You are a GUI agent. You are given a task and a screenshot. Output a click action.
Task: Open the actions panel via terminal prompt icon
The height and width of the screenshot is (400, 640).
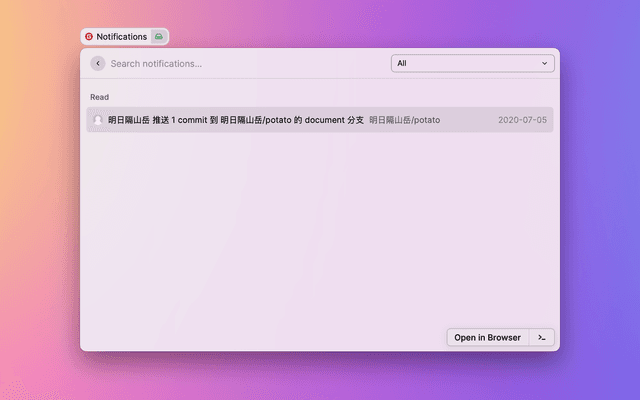[541, 337]
